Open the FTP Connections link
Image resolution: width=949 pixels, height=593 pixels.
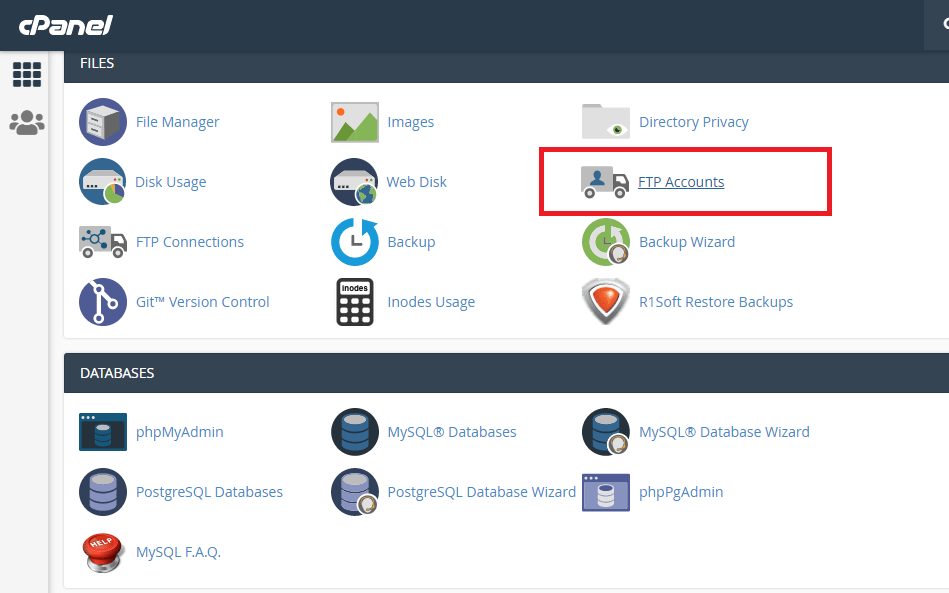pyautogui.click(x=189, y=241)
